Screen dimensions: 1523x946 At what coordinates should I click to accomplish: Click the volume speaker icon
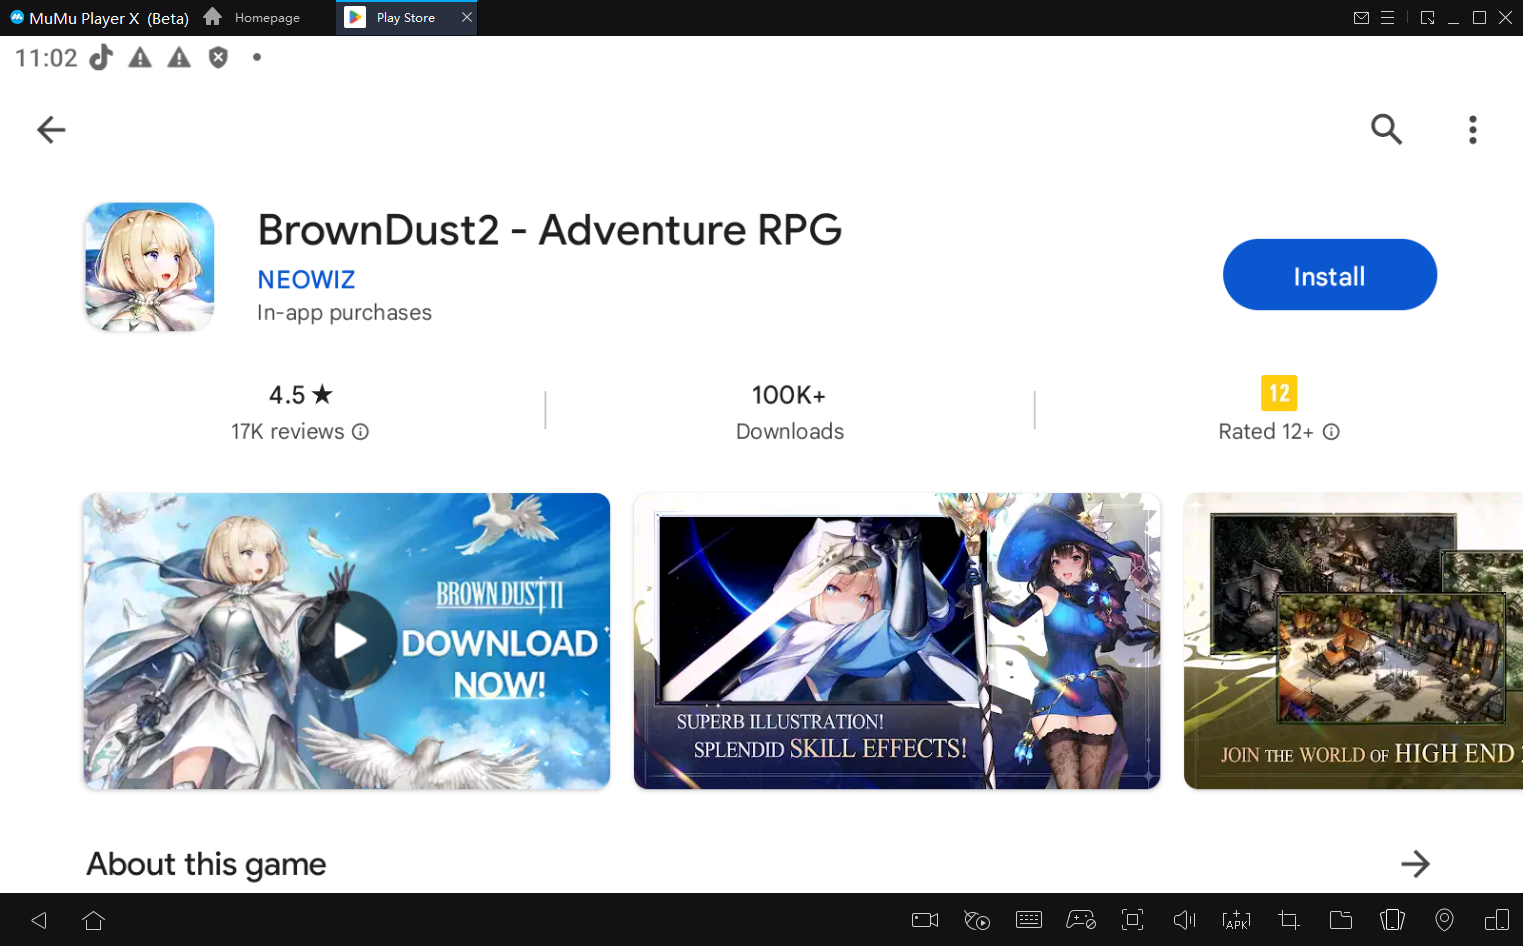(x=1184, y=920)
